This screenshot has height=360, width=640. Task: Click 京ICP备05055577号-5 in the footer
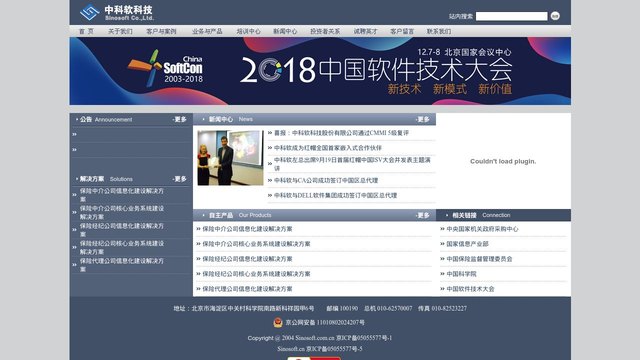pos(334,349)
